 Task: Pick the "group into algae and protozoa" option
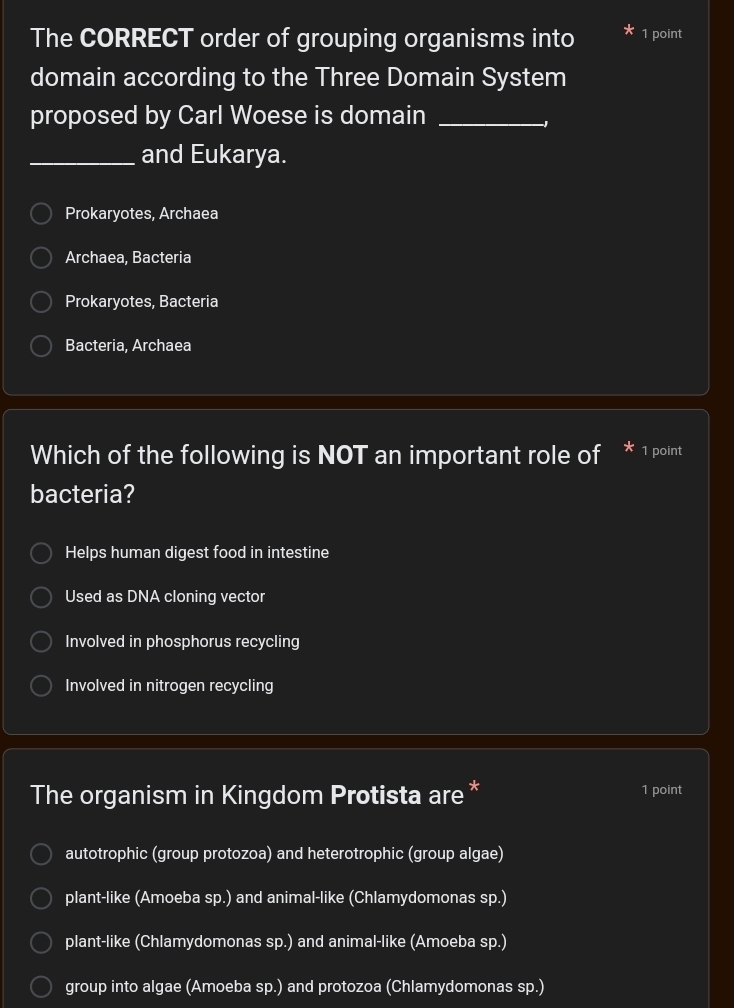point(41,986)
